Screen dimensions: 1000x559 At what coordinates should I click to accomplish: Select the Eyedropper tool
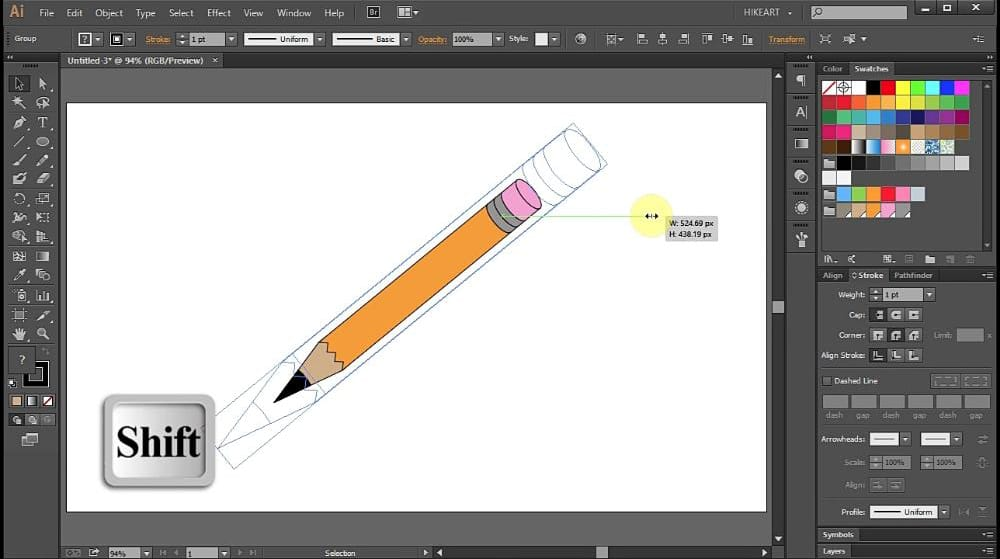tap(19, 275)
